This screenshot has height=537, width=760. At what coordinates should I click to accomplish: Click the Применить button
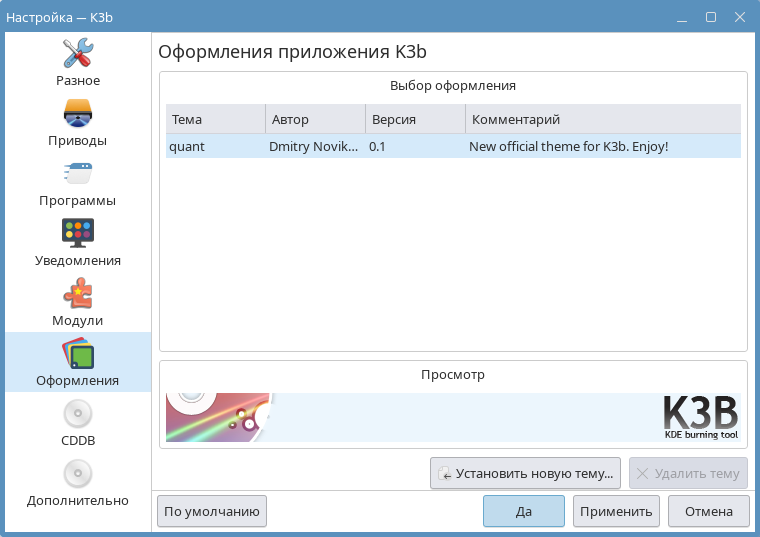tap(616, 511)
